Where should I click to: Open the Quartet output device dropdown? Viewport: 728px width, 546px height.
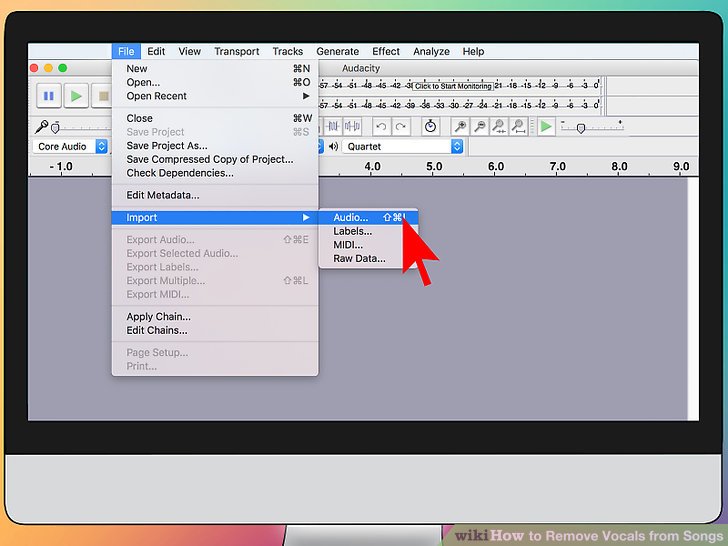pos(403,146)
